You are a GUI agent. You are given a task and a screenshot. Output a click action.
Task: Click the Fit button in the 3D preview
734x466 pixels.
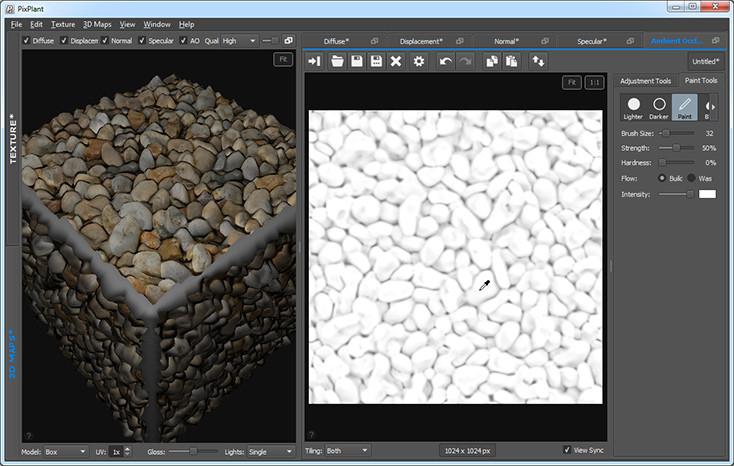tap(283, 59)
